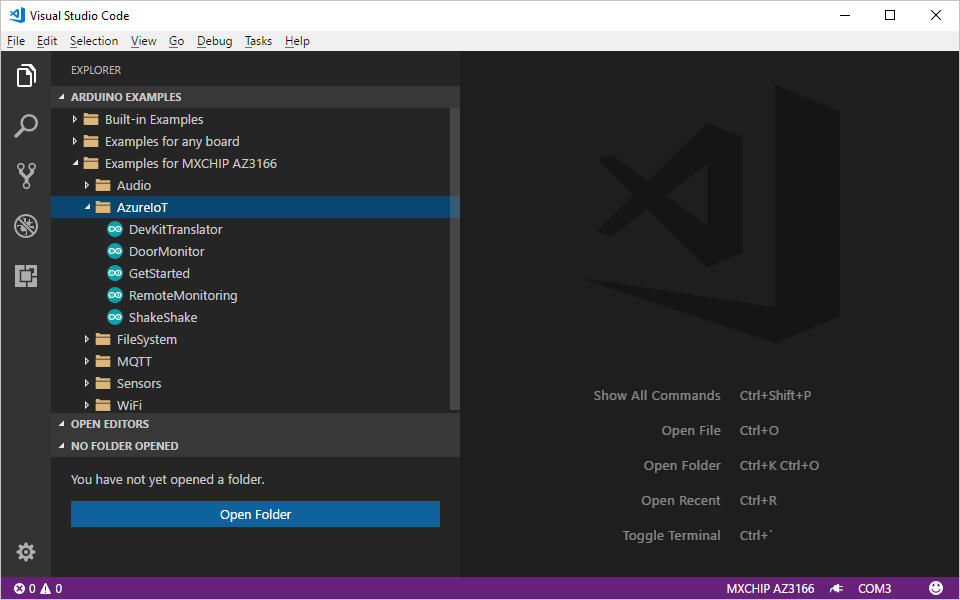Expand the FileSystem folder arrow
960x600 pixels.
click(x=87, y=340)
